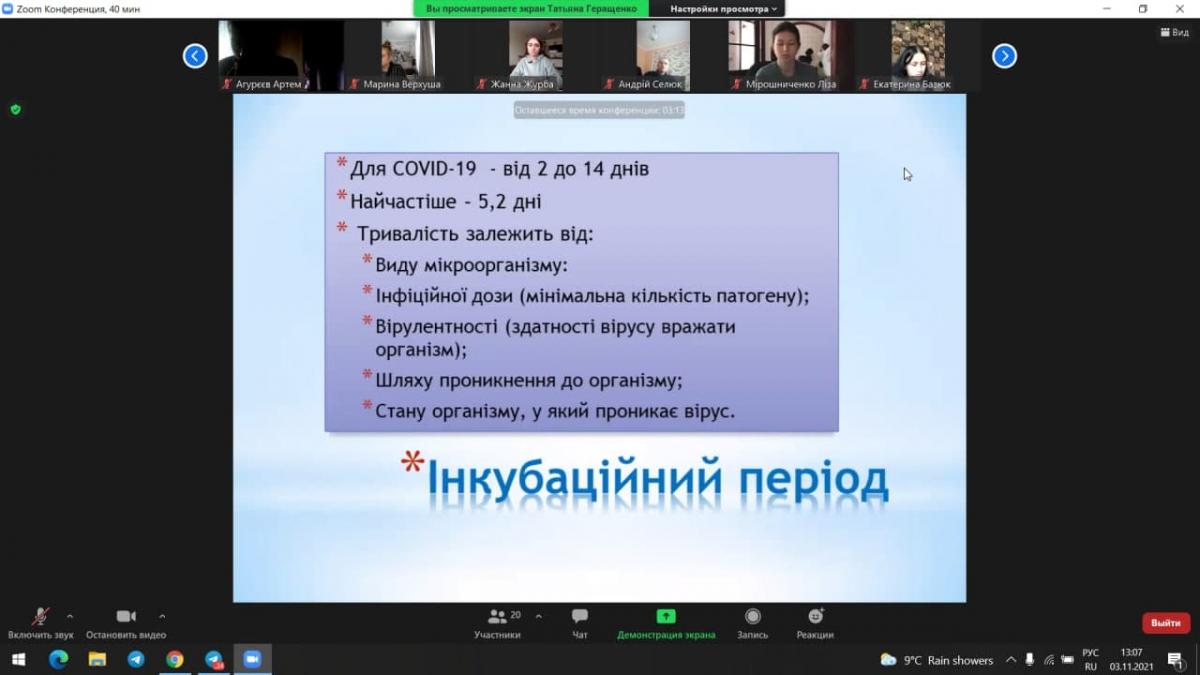1200x675 pixels.
Task: Open Wi-Fi network tray icon
Action: (1049, 660)
